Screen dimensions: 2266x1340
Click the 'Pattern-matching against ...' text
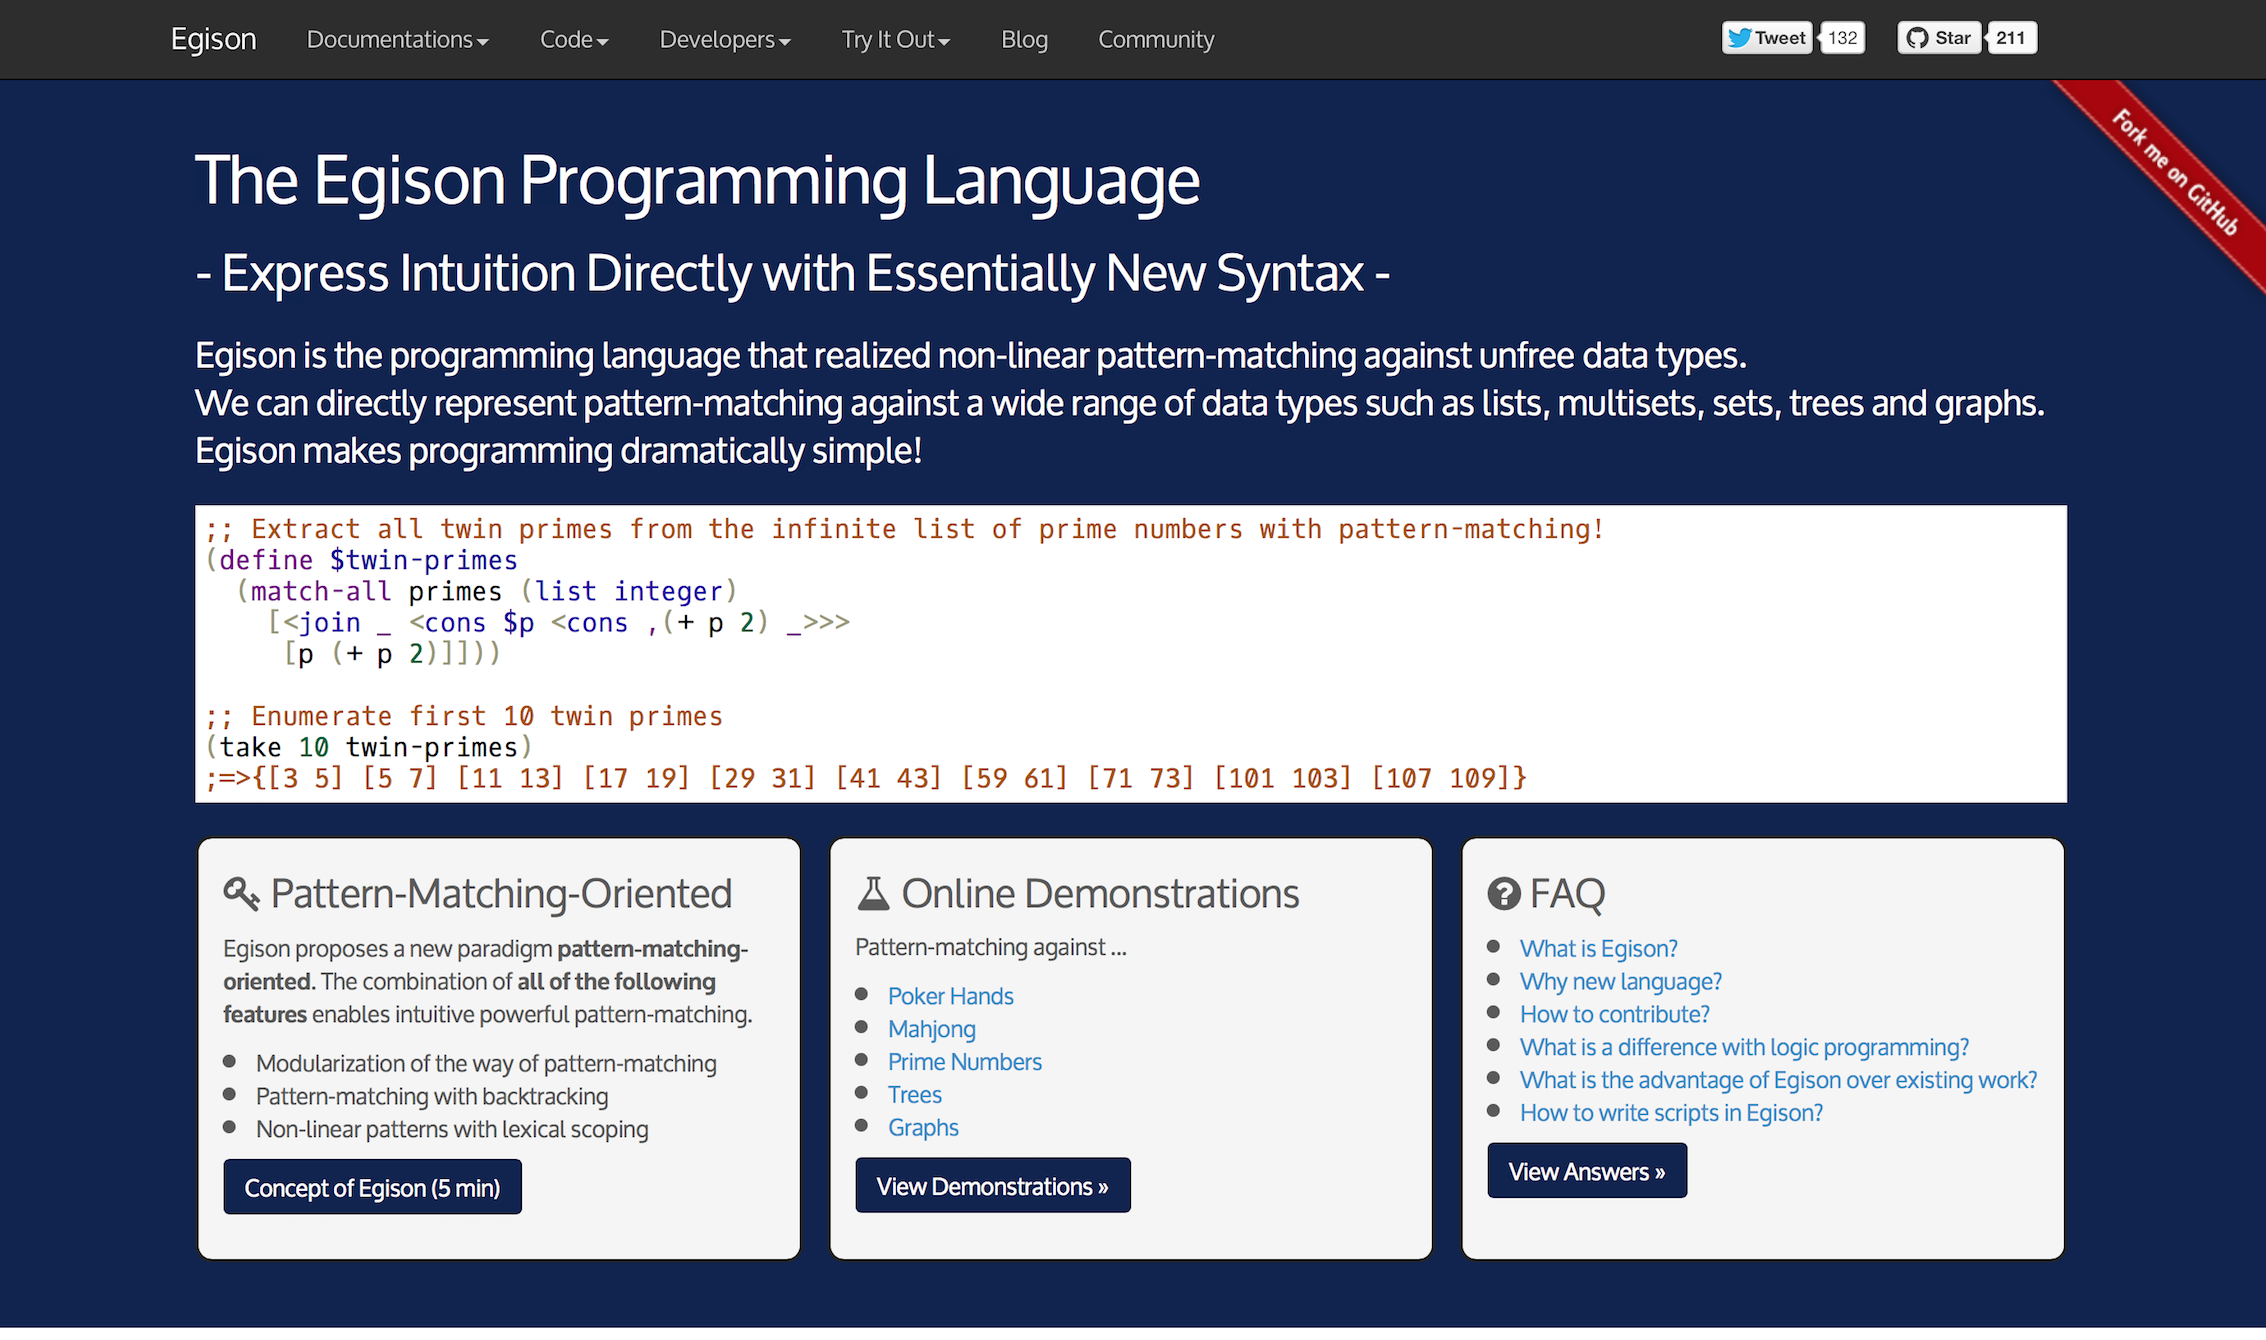pos(991,947)
